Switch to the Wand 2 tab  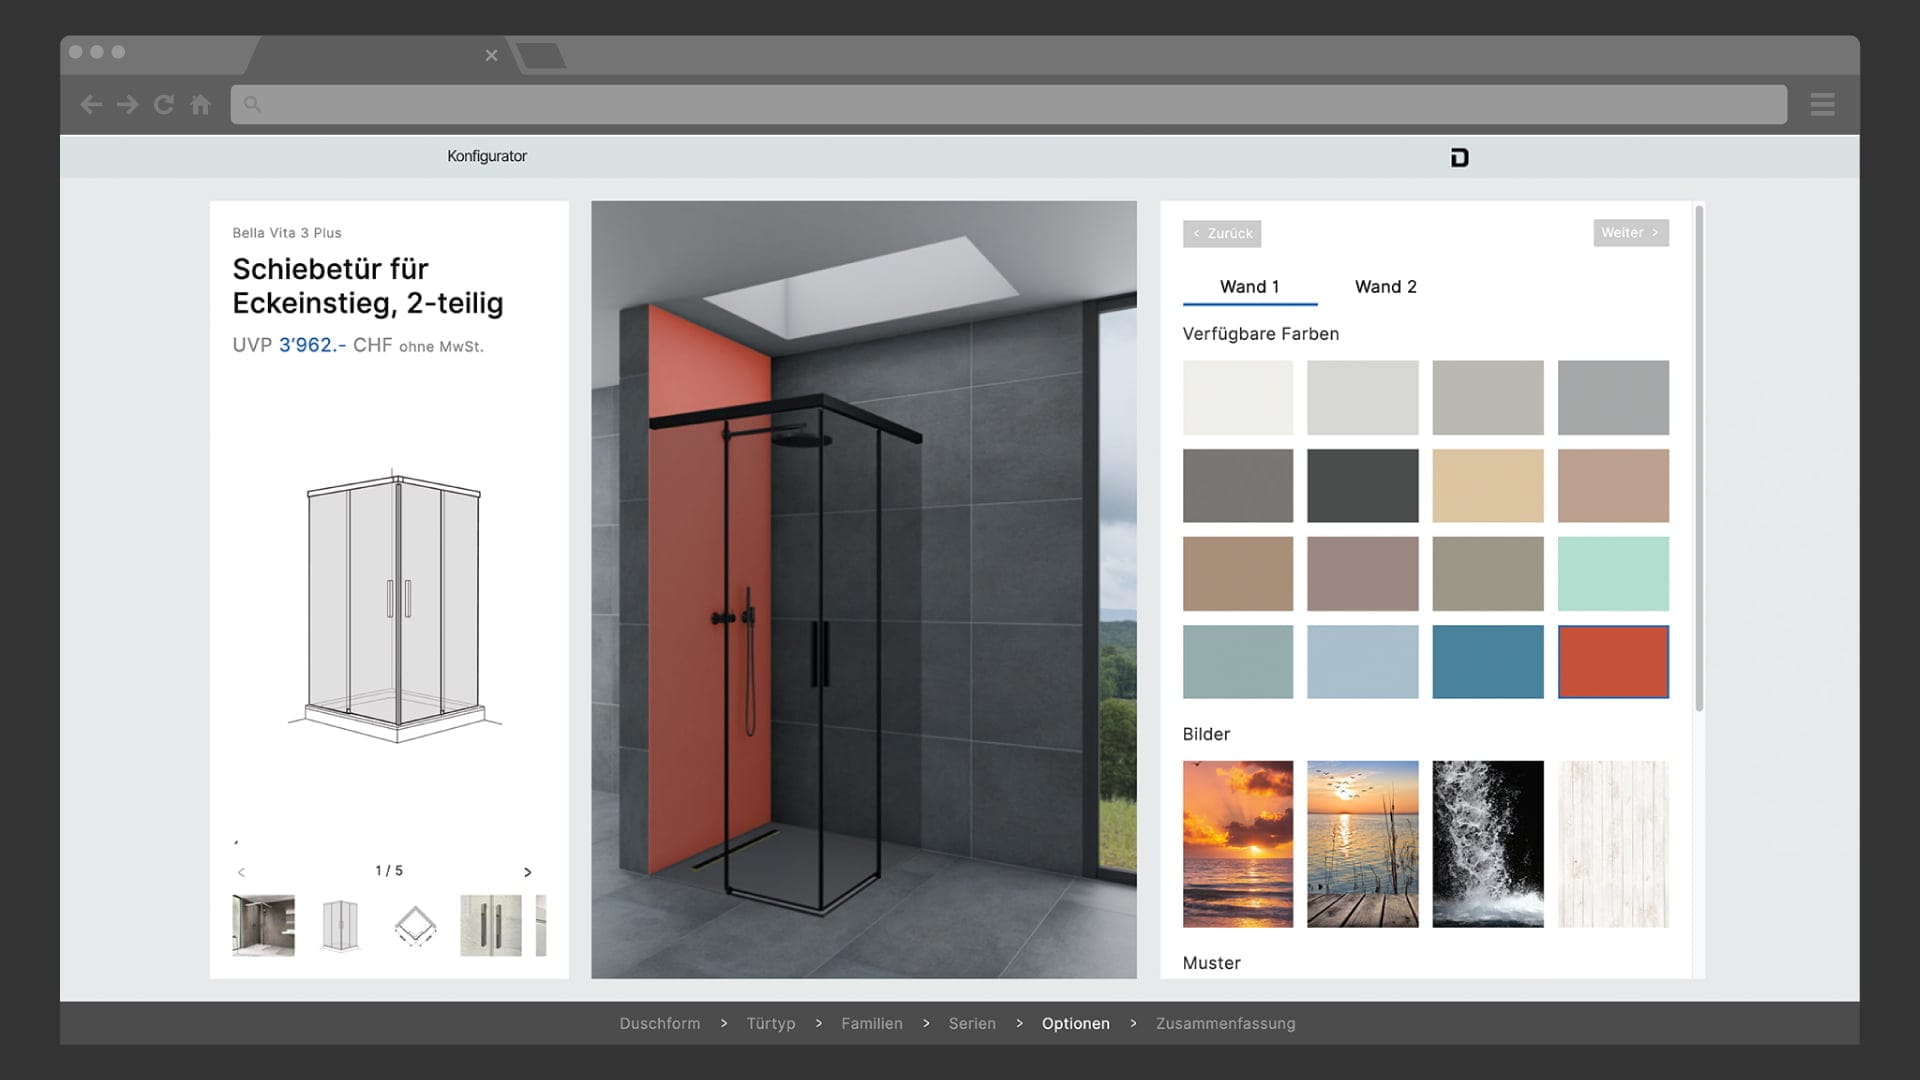1385,287
